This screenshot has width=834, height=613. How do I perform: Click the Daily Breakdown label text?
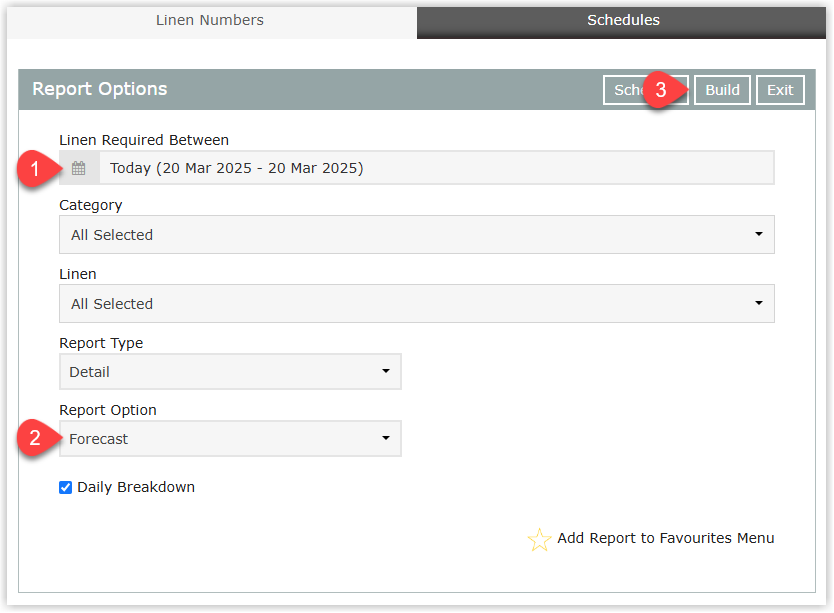pos(136,487)
